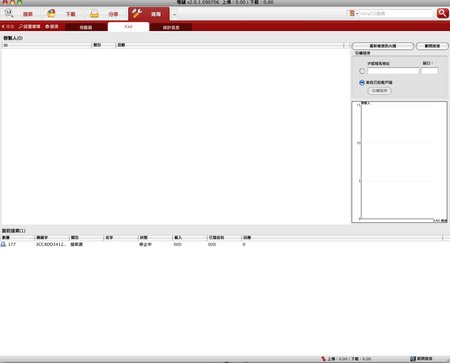Focus the IP or hostname address field
450x363 pixels.
(x=393, y=71)
